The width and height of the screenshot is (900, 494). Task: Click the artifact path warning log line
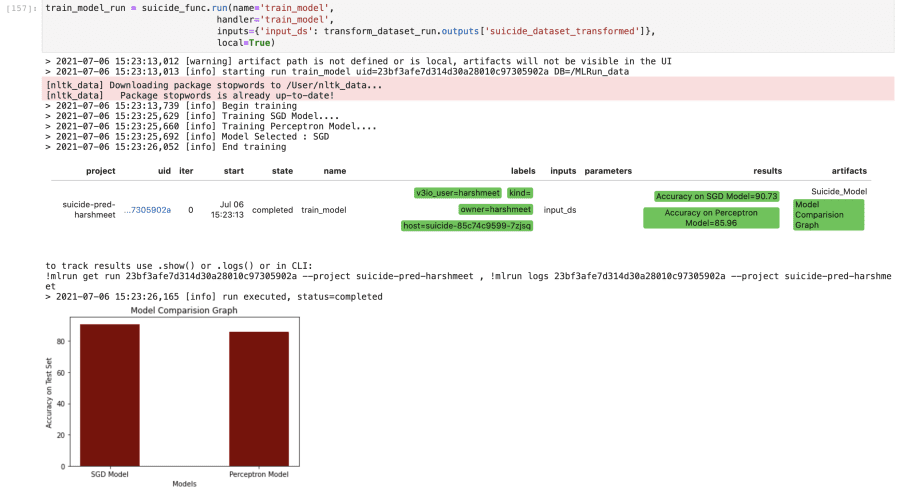359,61
